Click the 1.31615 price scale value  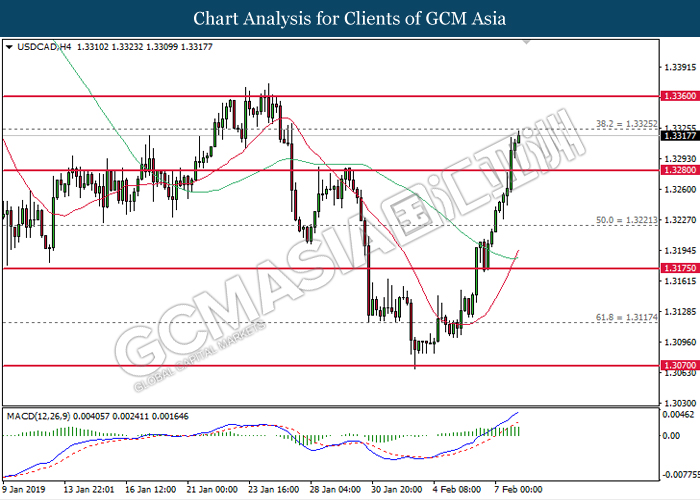(x=680, y=281)
